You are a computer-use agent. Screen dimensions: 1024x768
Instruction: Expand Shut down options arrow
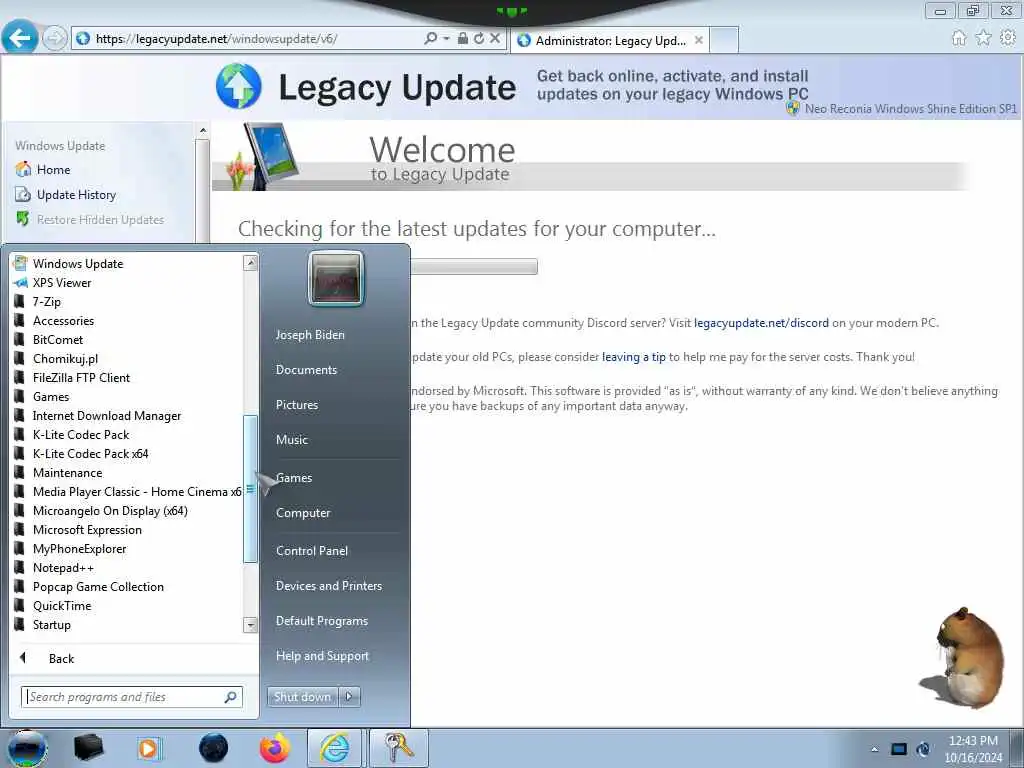[x=349, y=696]
